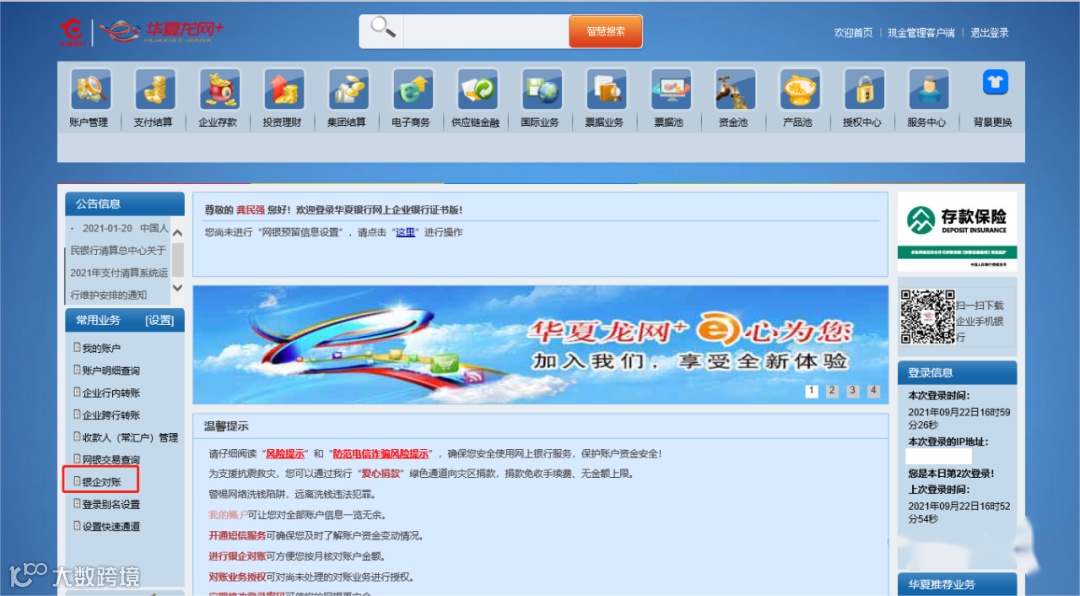Open the 票据业务 icon
The width and height of the screenshot is (1080, 596).
click(606, 90)
